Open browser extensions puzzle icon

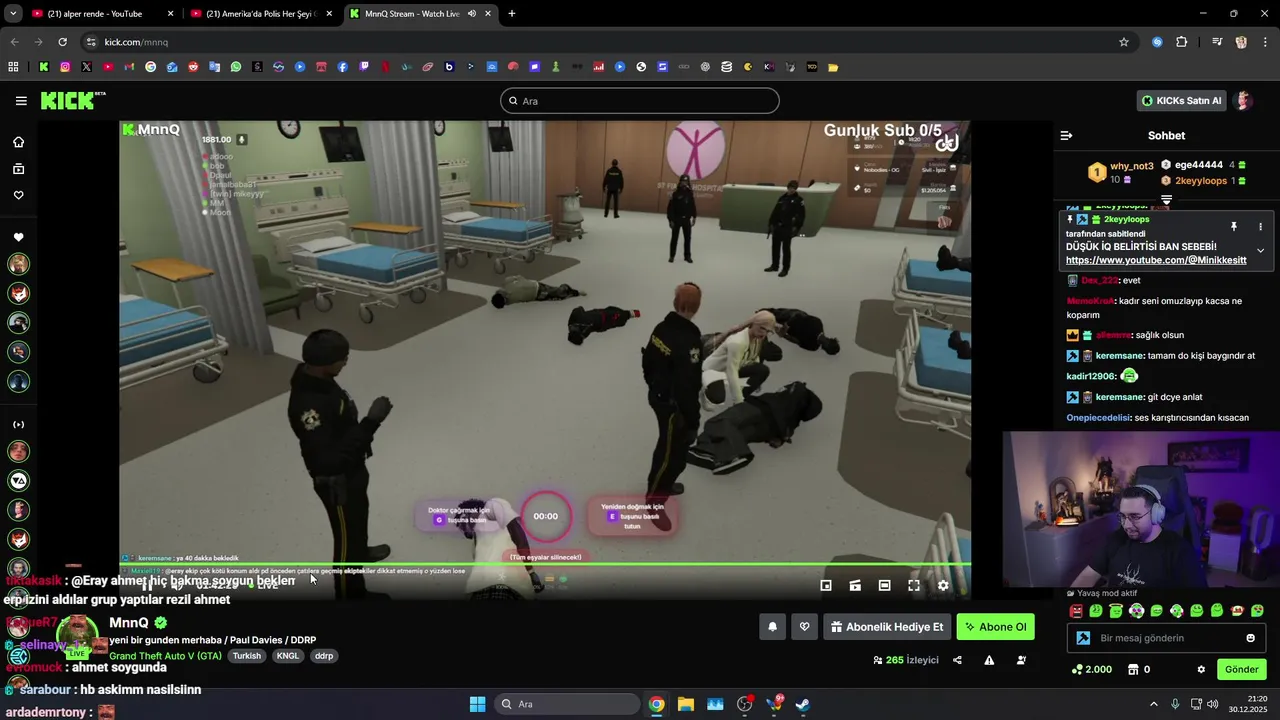coord(1181,42)
